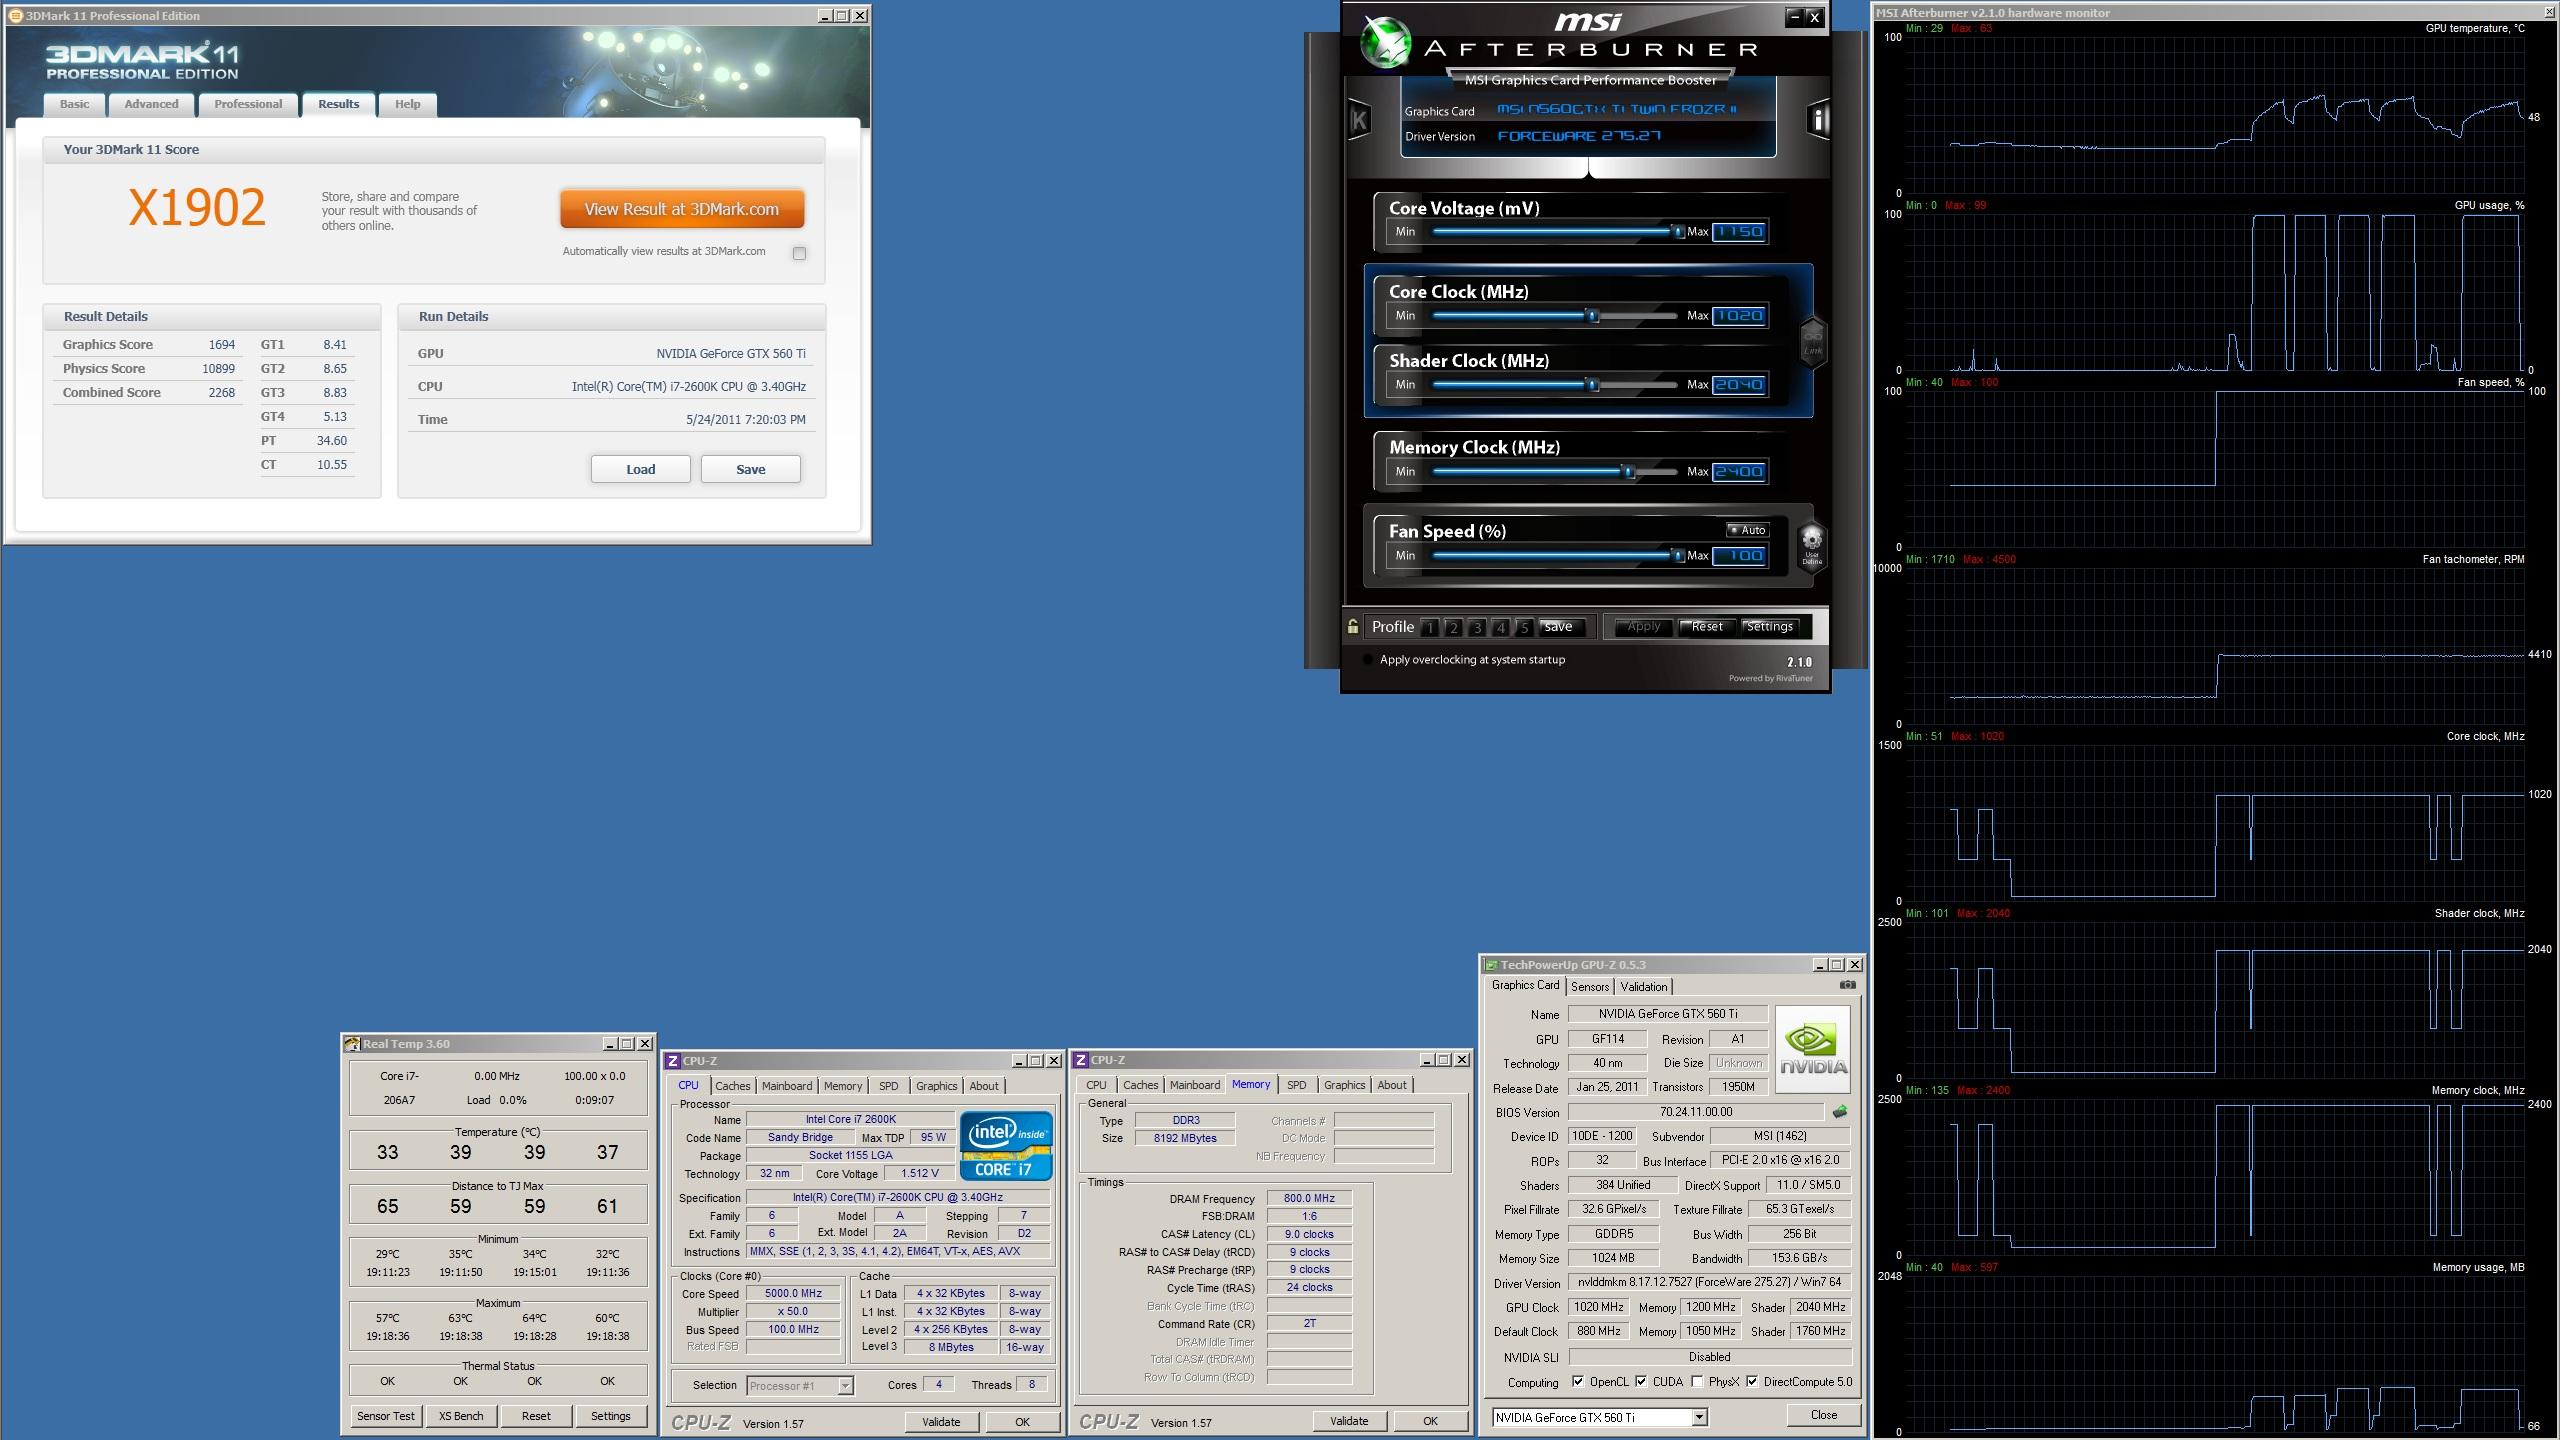Select Afterburner profile slot 5
This screenshot has height=1440, width=2560.
pyautogui.click(x=1524, y=628)
